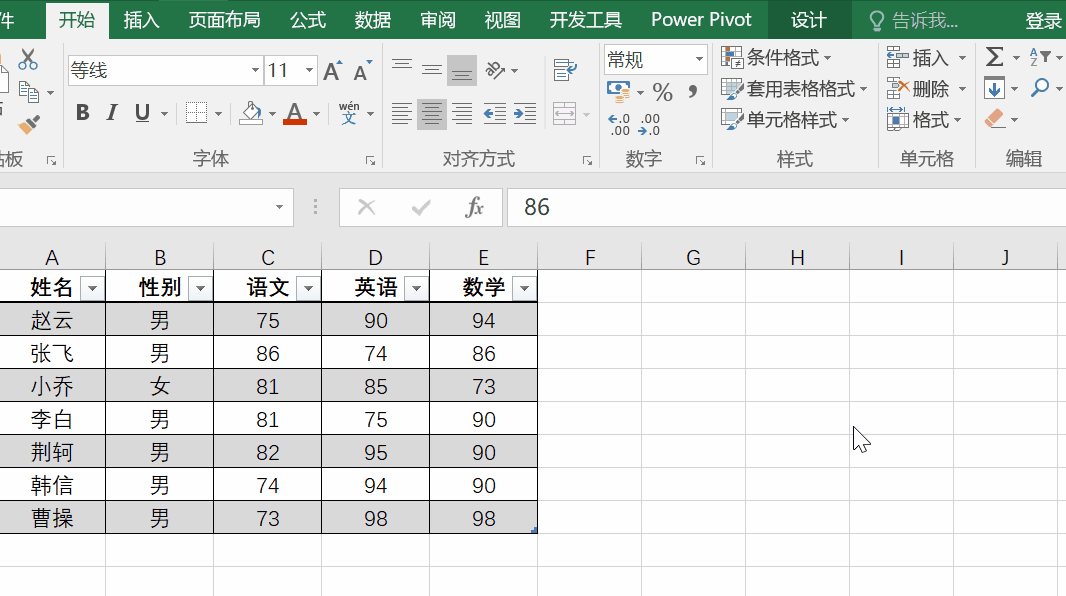1066x596 pixels.
Task: Click the increase decimal icon
Action: click(x=619, y=120)
